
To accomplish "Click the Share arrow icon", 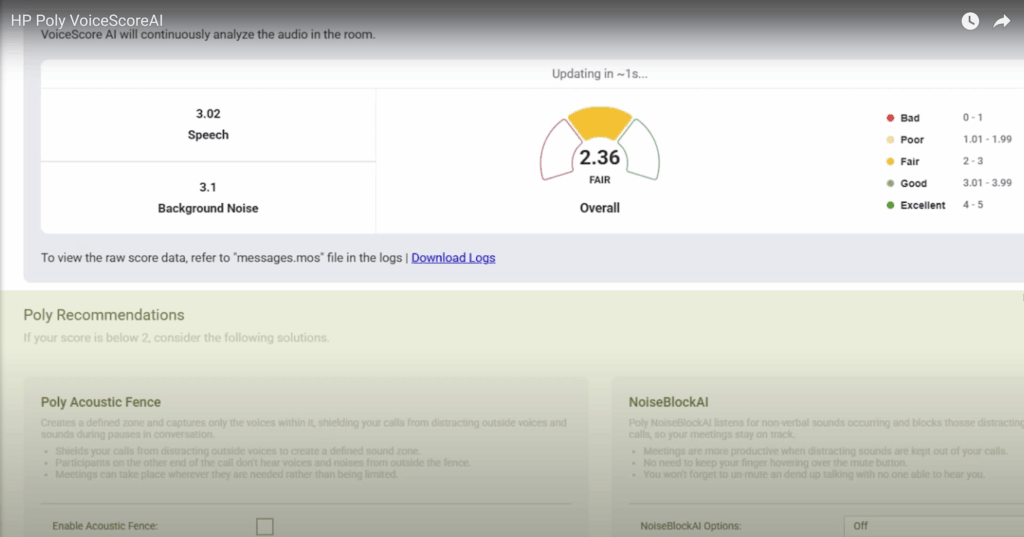I will (1001, 21).
